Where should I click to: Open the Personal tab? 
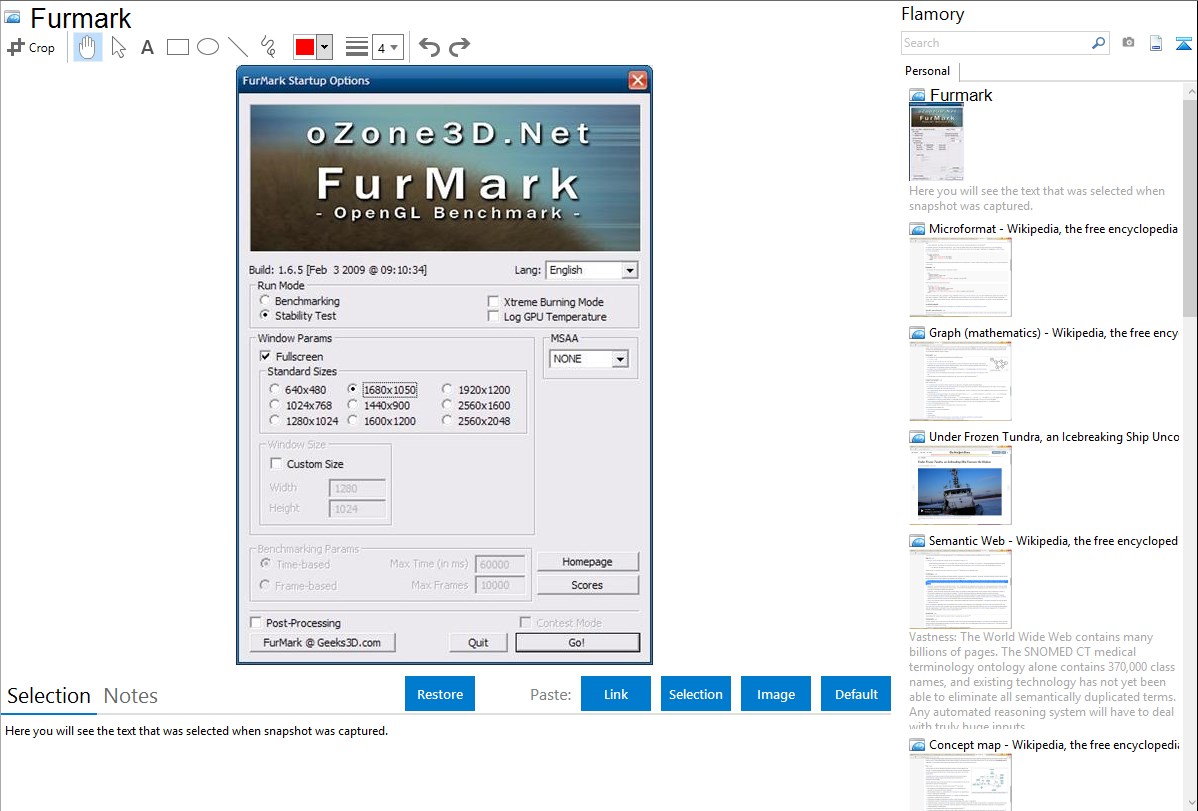(927, 71)
